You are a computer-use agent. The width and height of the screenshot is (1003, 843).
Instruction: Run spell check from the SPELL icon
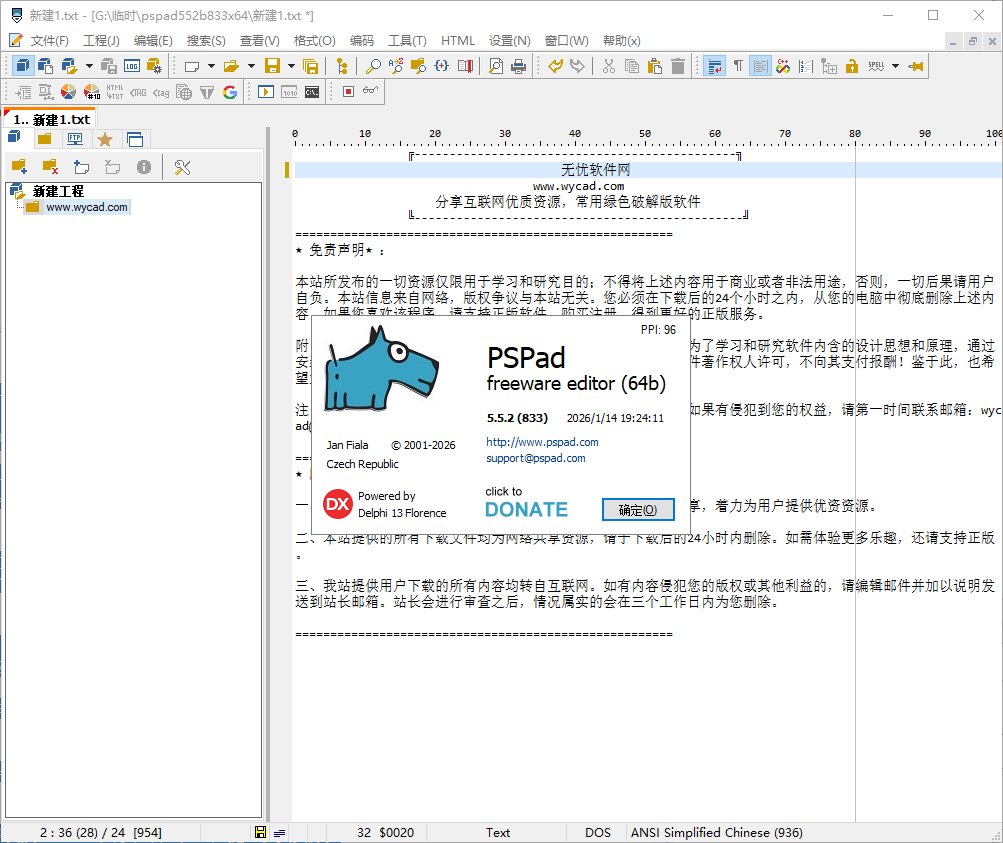[874, 67]
